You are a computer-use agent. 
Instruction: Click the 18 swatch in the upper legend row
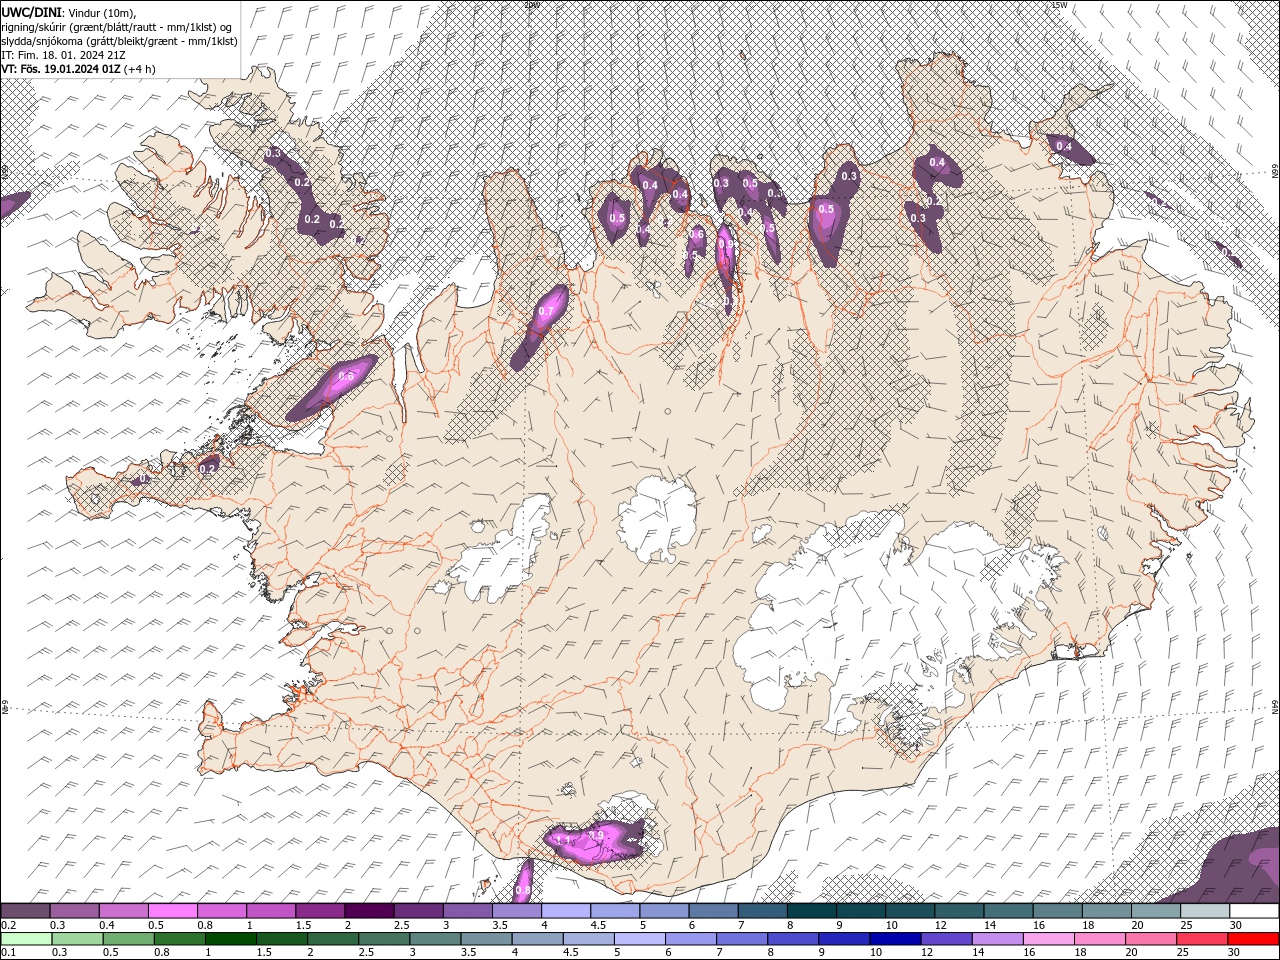coord(1106,911)
